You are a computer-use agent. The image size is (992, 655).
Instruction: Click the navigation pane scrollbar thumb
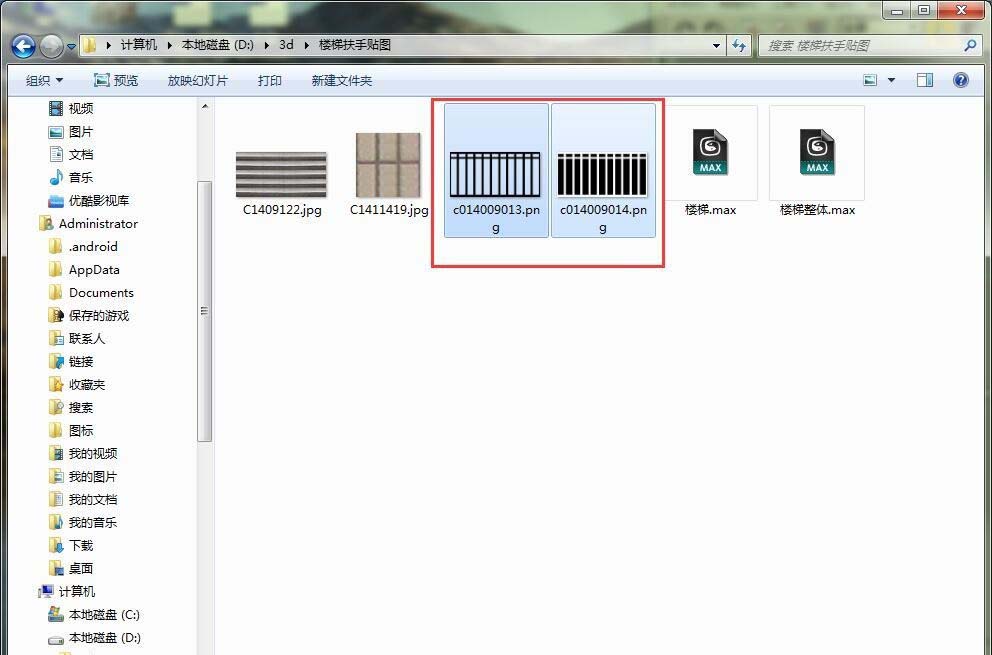point(204,311)
